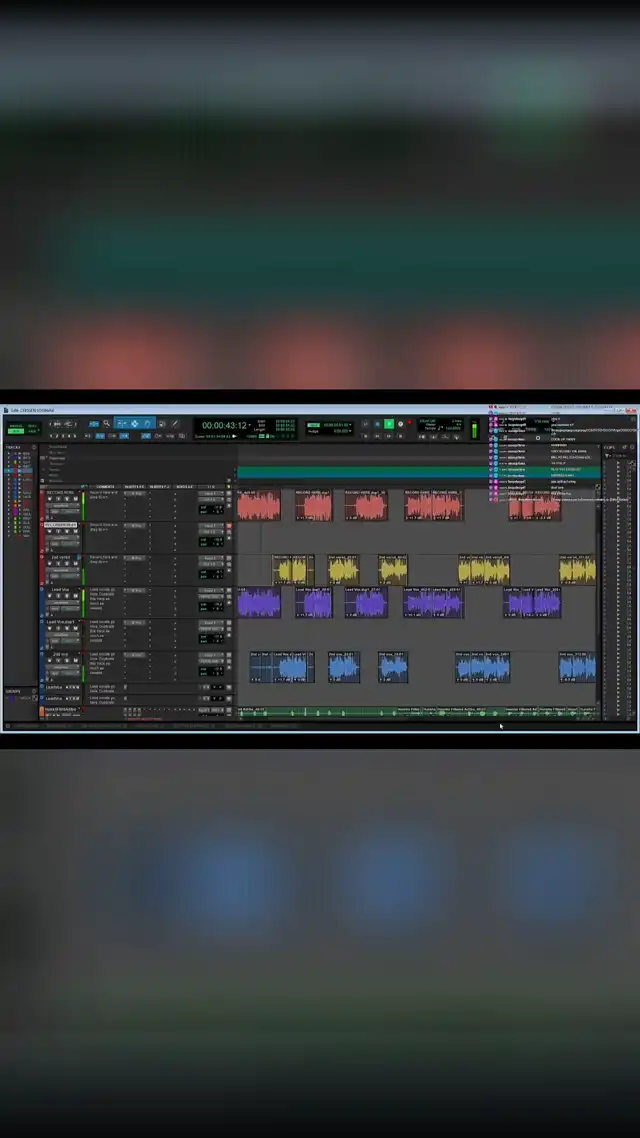Image resolution: width=640 pixels, height=1138 pixels.
Task: Select the RECORD HERE track name
Action: point(61,493)
